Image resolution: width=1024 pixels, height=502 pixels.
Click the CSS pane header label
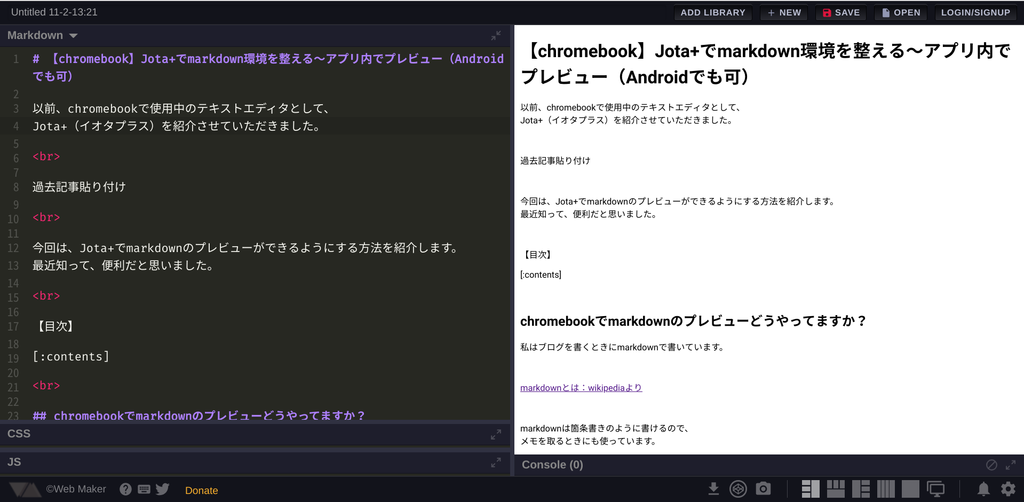click(x=19, y=433)
